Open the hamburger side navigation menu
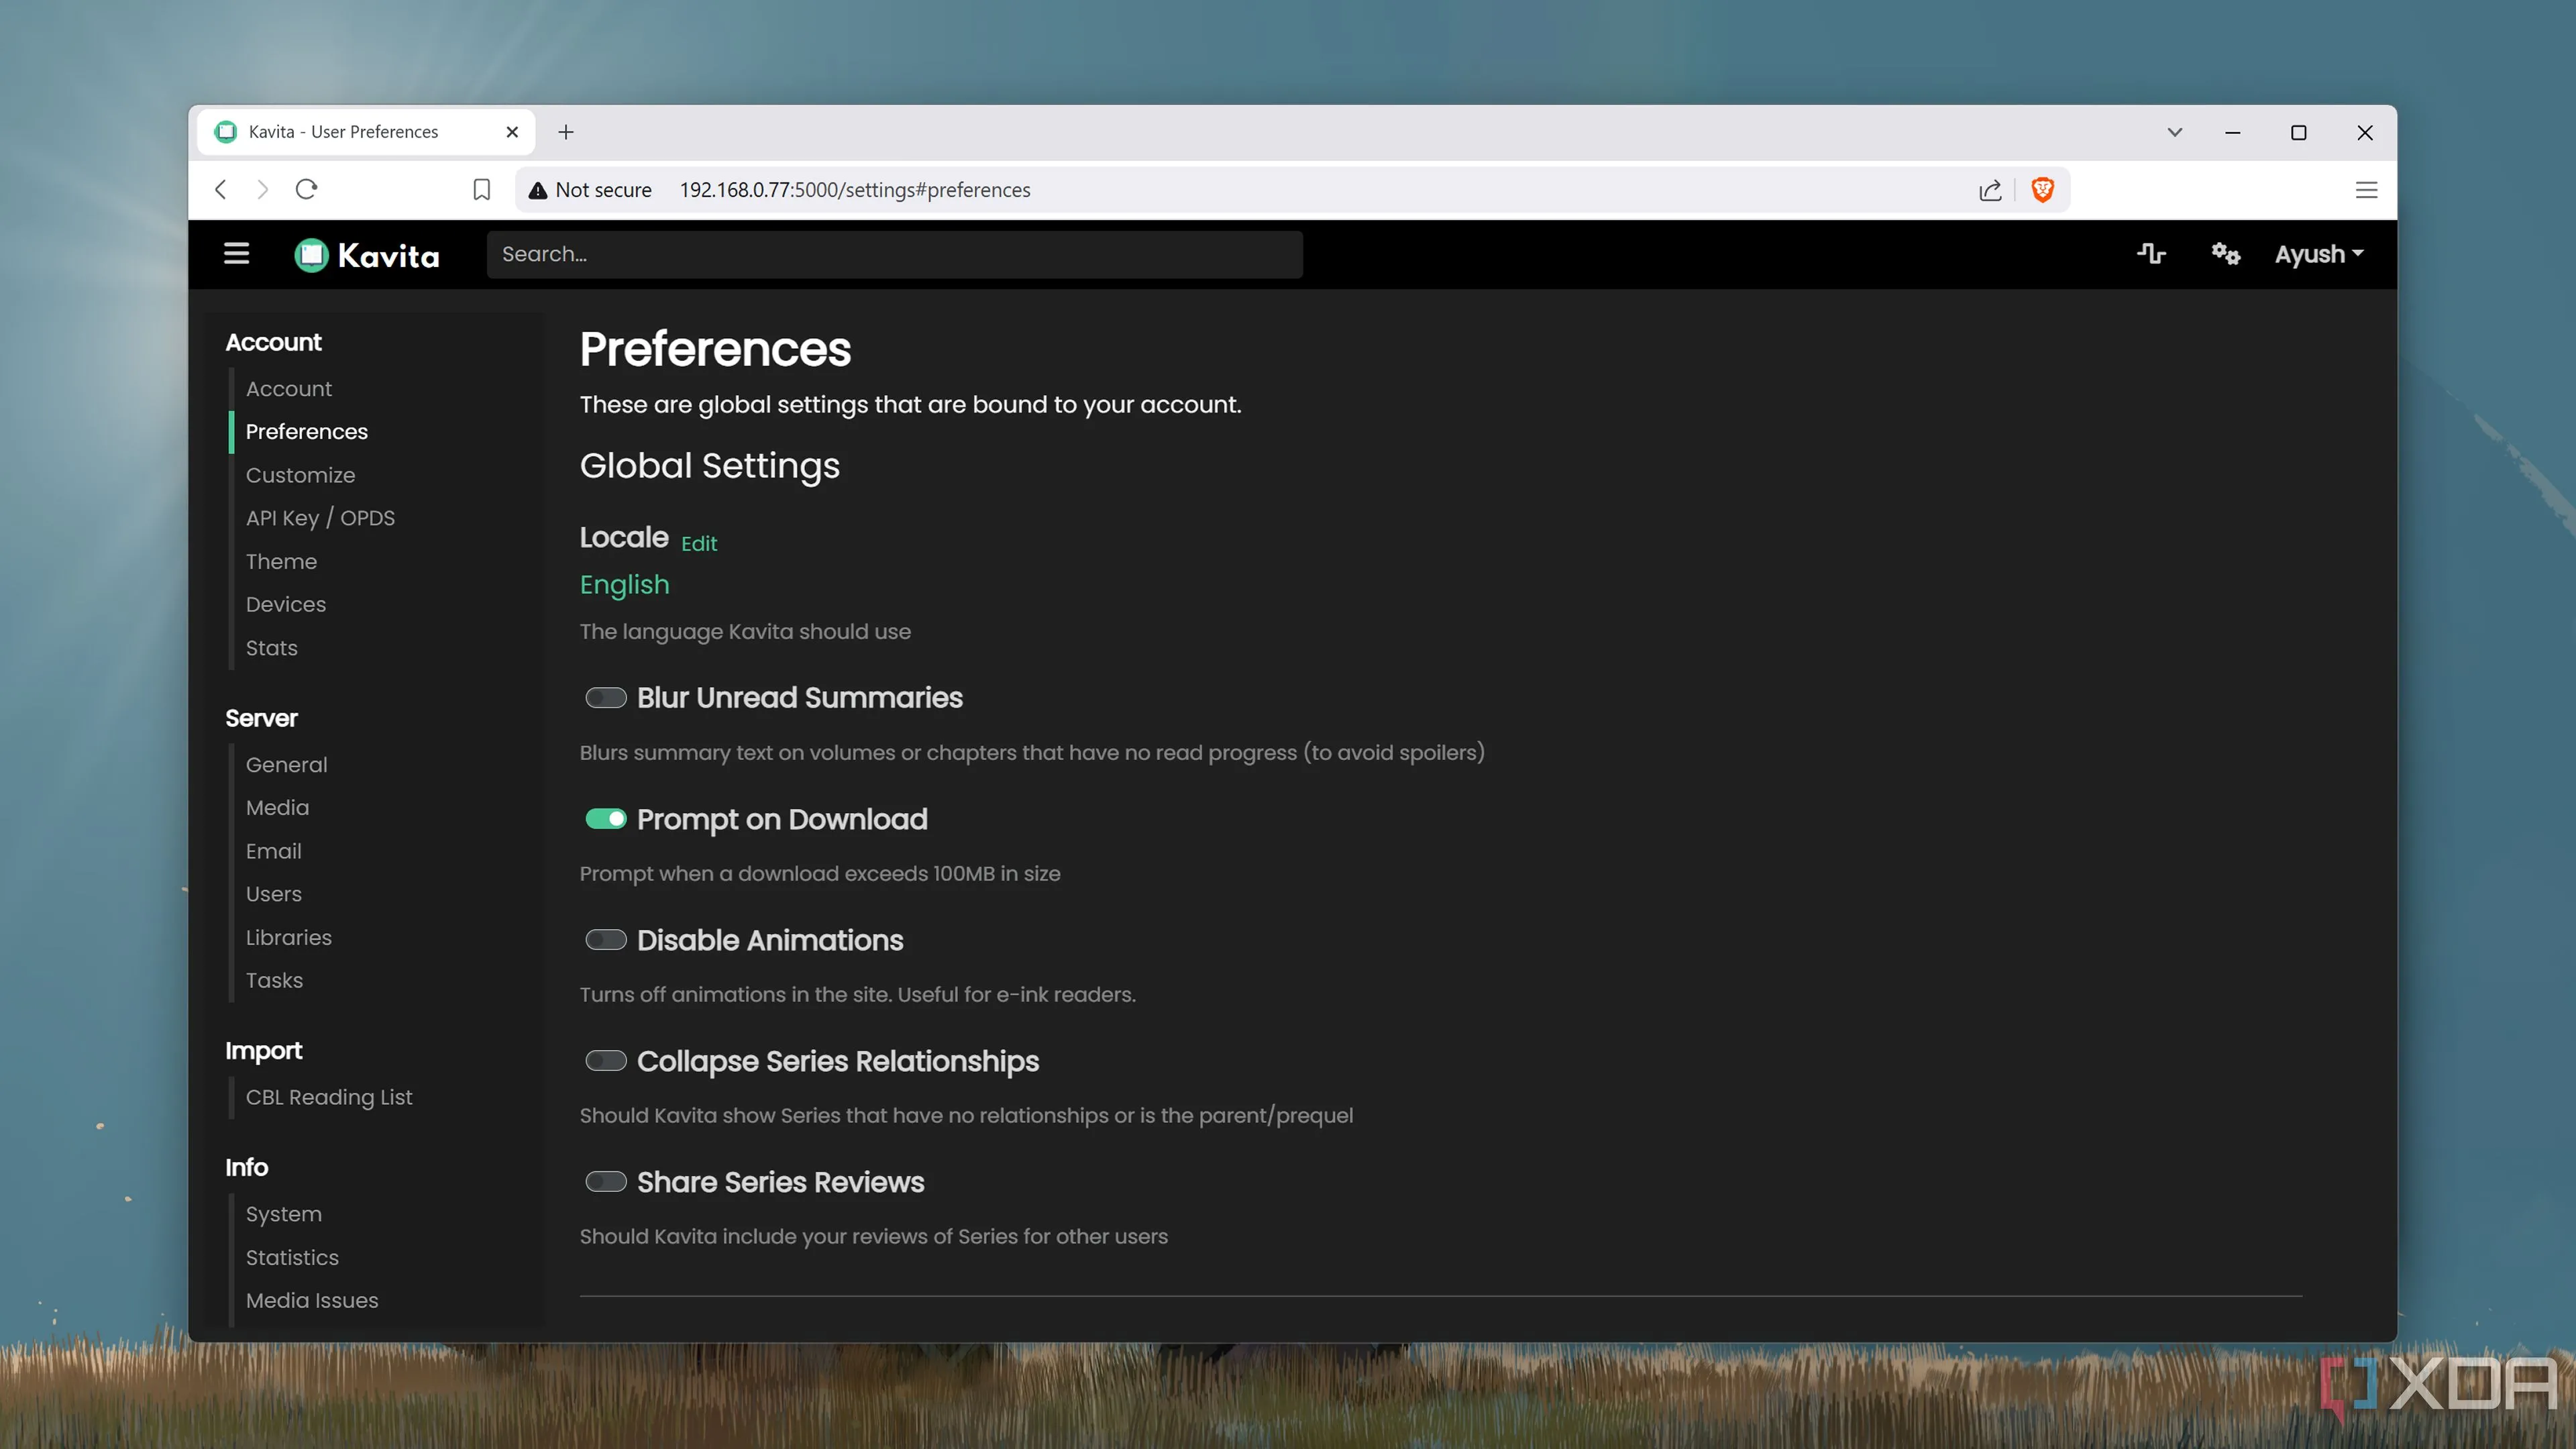This screenshot has height=1449, width=2576. coord(236,254)
